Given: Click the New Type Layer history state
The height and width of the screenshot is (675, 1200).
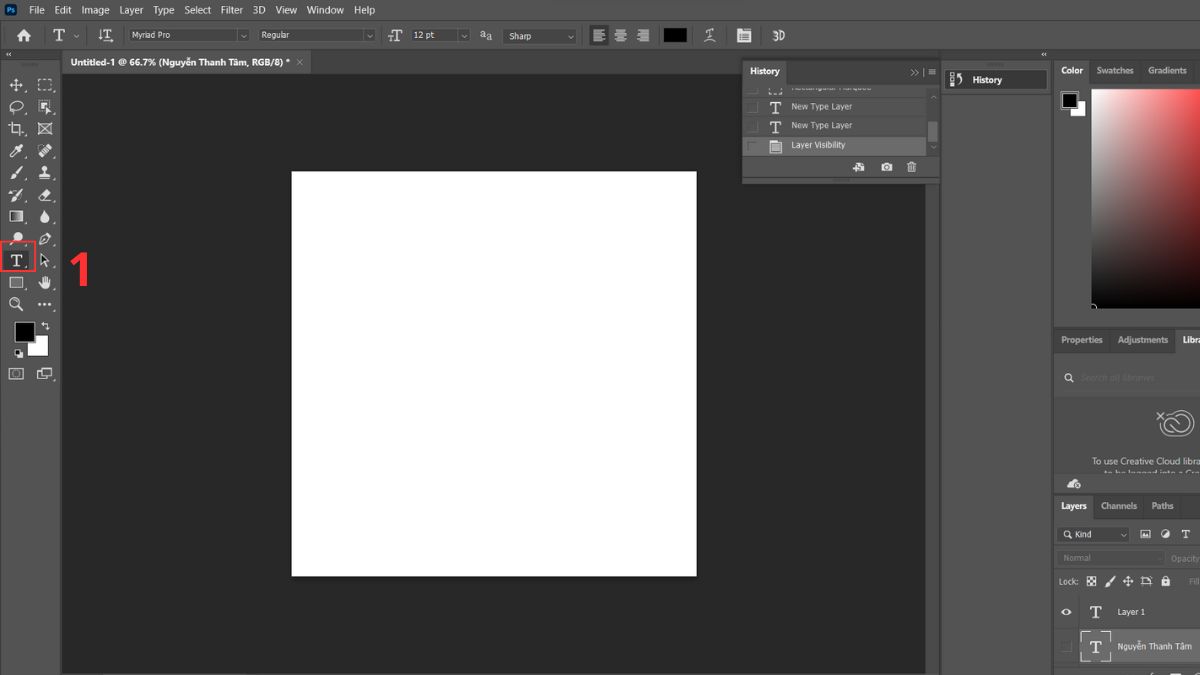Looking at the screenshot, I should click(x=821, y=106).
